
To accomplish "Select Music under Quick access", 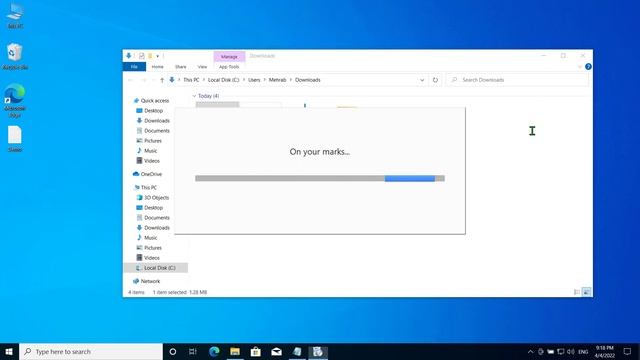I will tap(147, 151).
